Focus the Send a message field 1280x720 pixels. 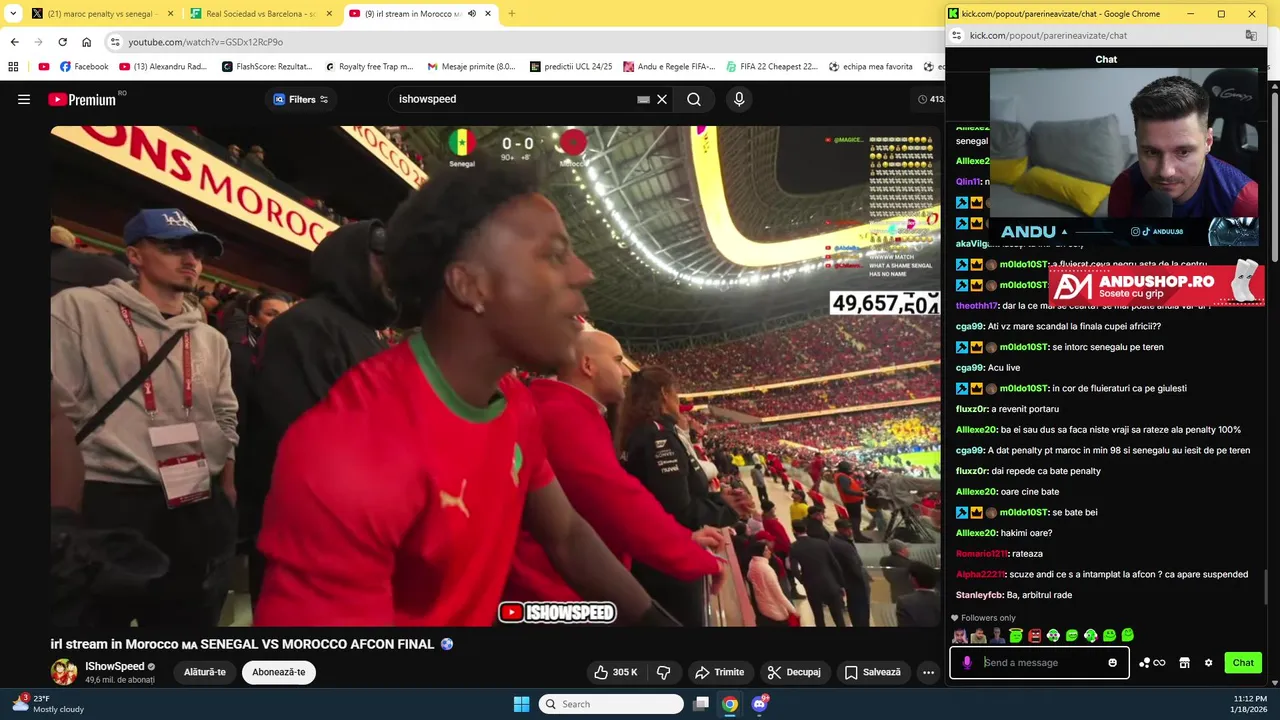1042,662
